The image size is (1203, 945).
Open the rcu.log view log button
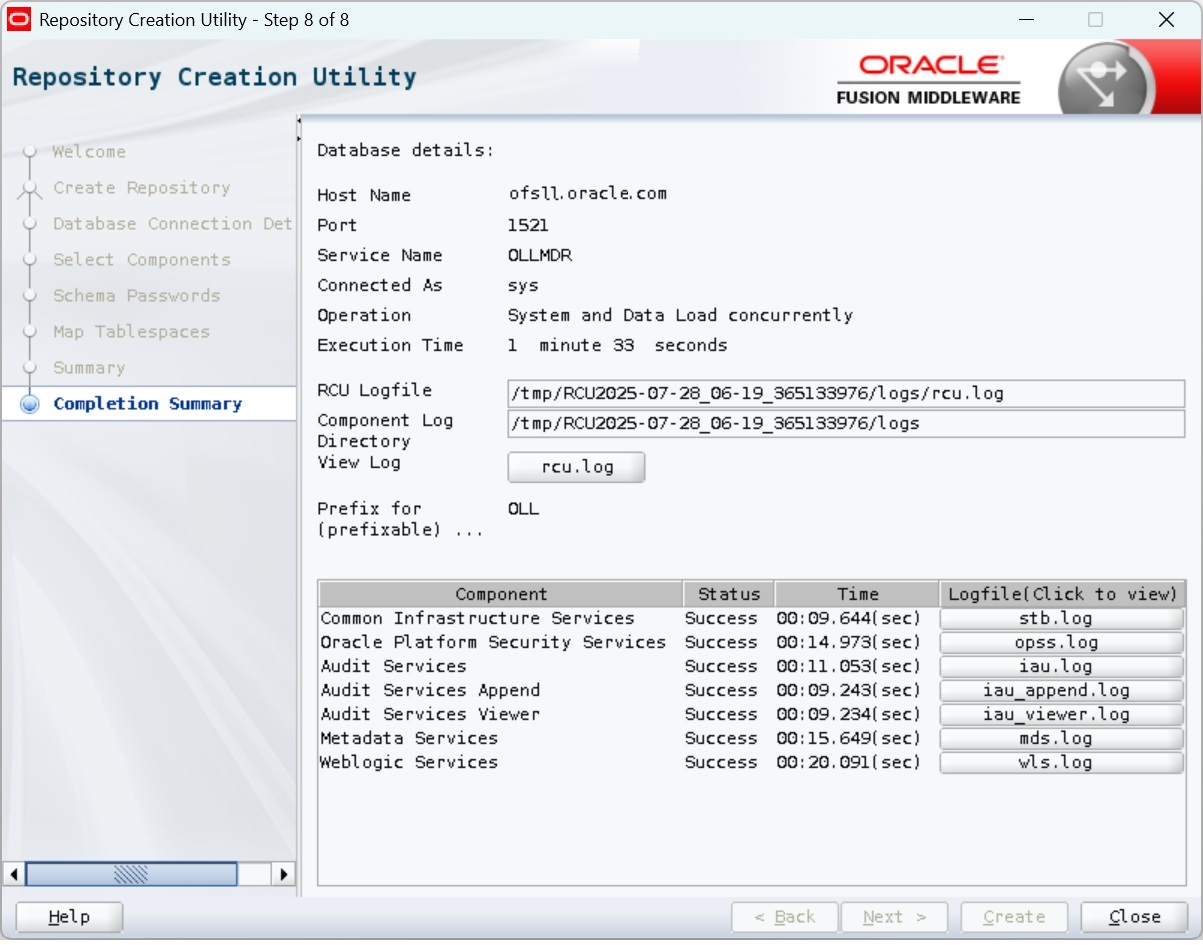coord(576,467)
